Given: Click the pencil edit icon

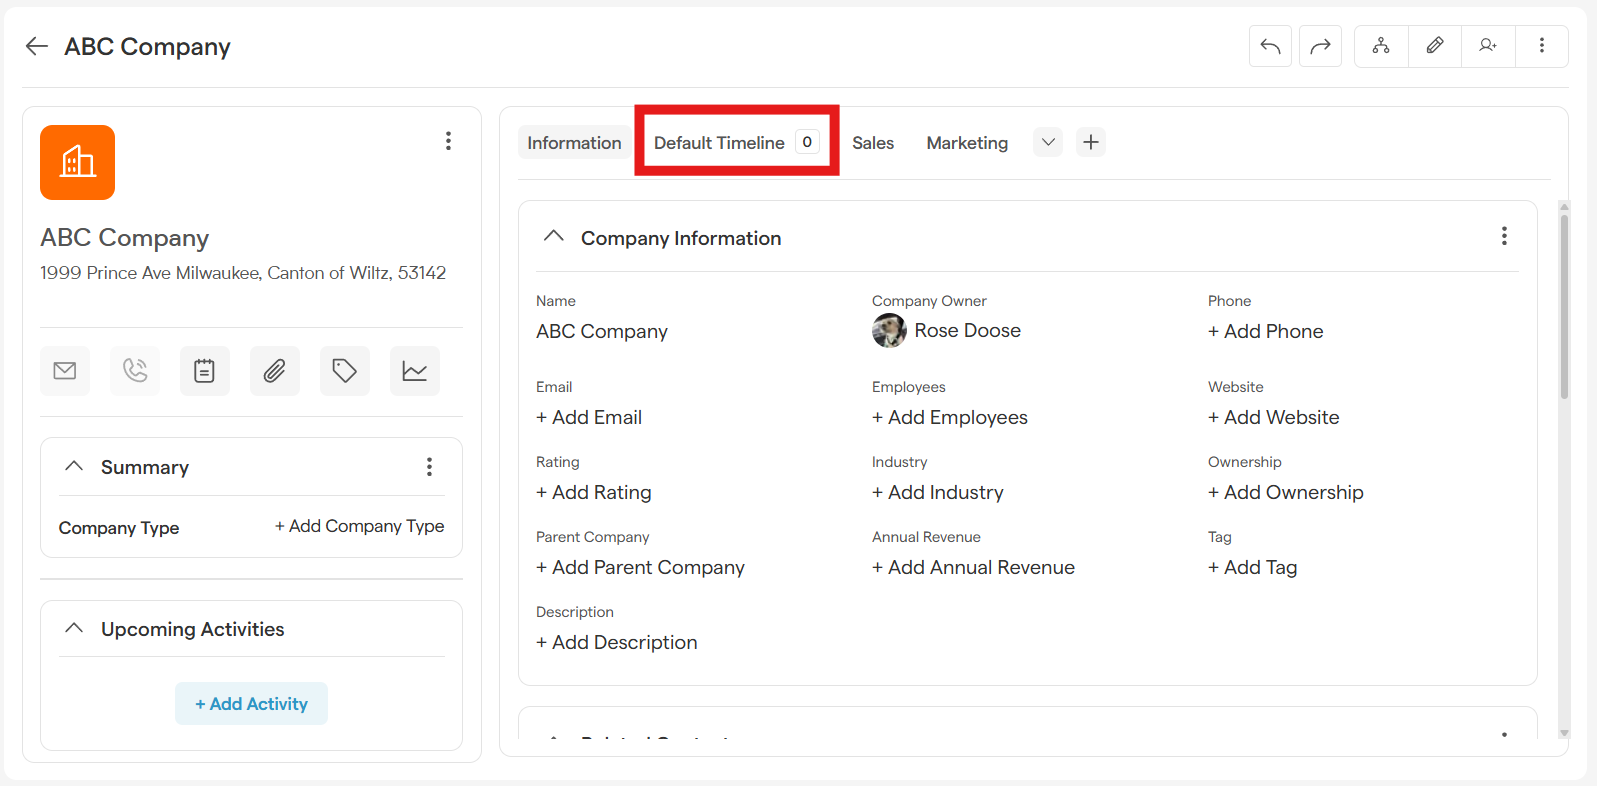Looking at the screenshot, I should point(1435,46).
